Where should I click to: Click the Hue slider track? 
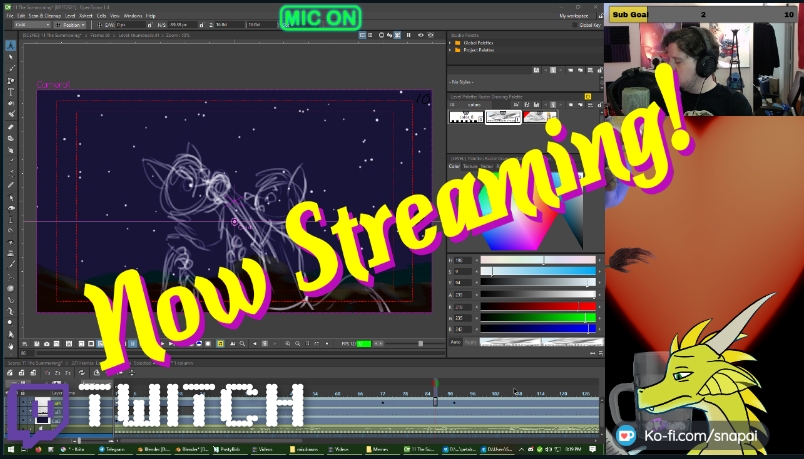[x=538, y=261]
